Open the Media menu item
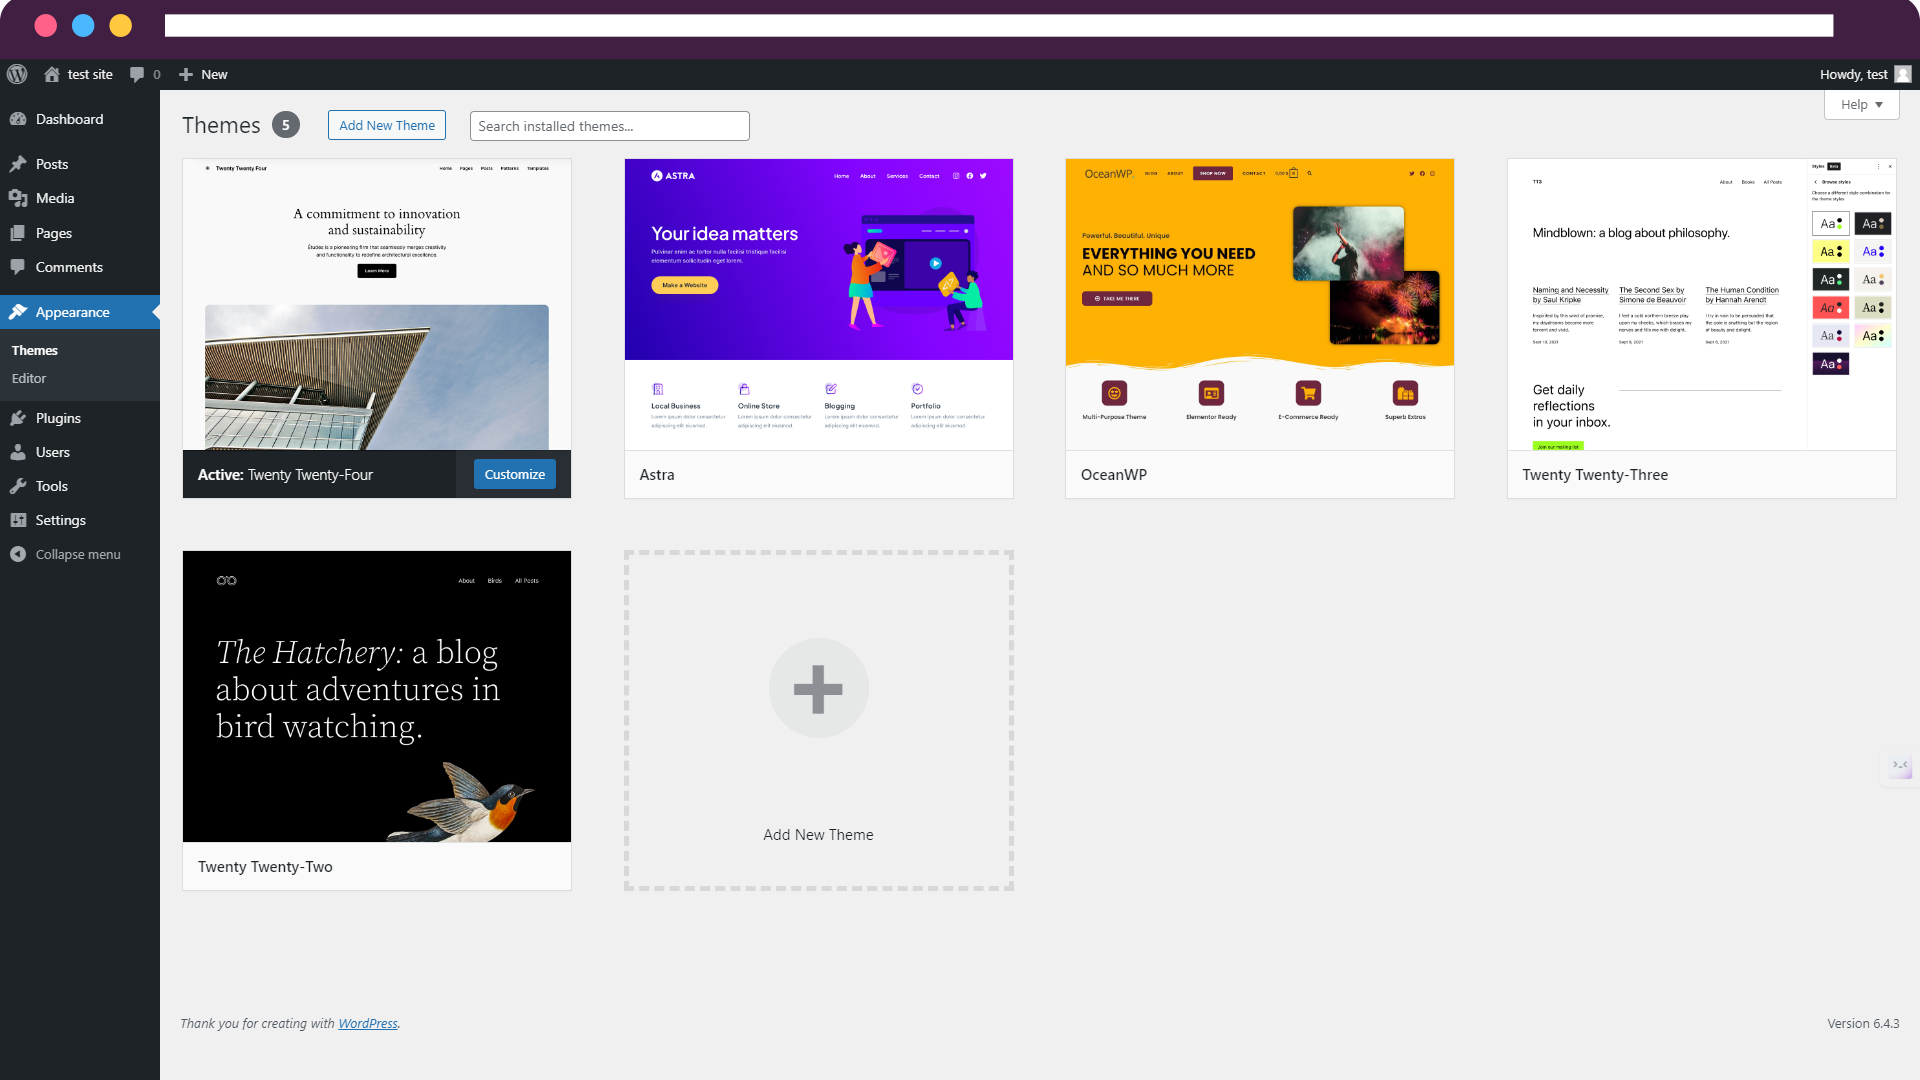Screen dimensions: 1920x1080 coord(80,198)
